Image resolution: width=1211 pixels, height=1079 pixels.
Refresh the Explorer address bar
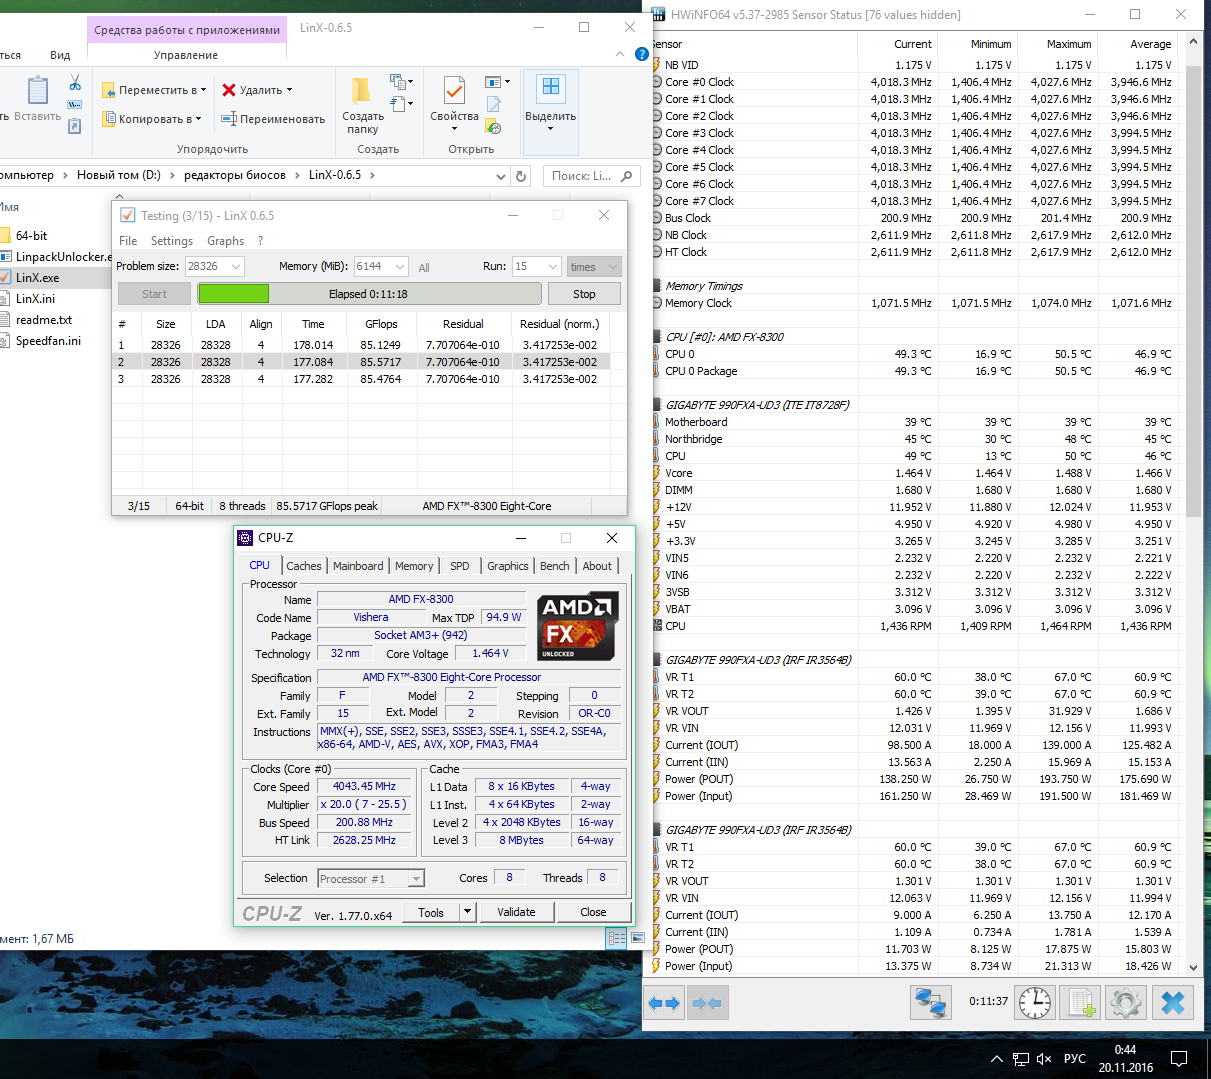(521, 176)
